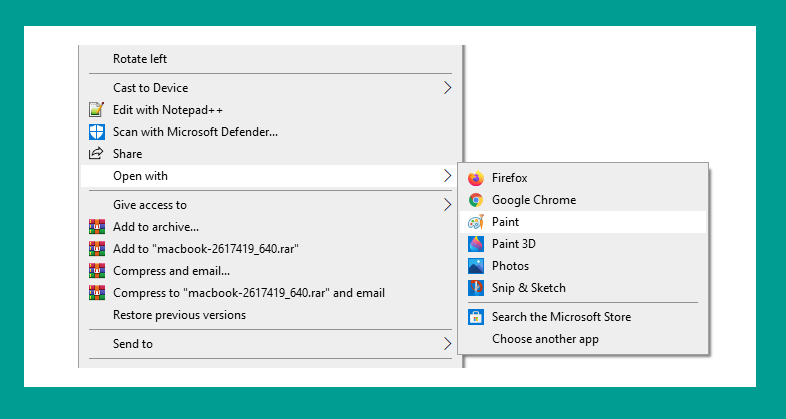
Task: Expand the Give access to arrow
Action: [x=448, y=204]
